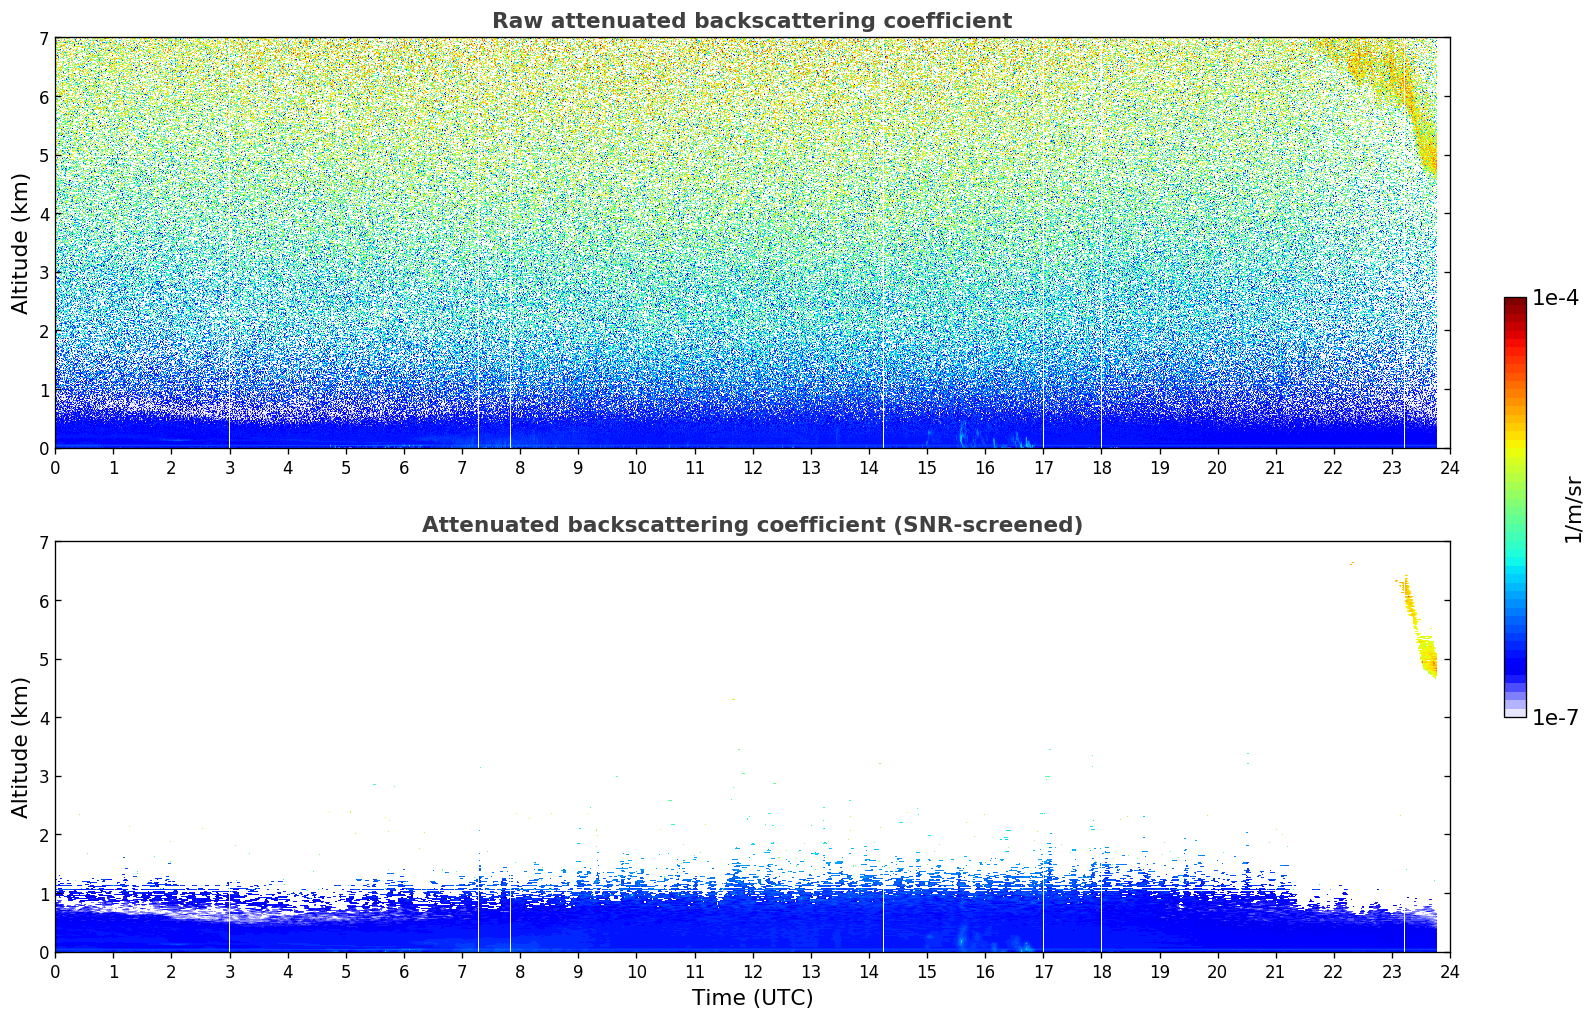The width and height of the screenshot is (1595, 1020).
Task: Click the colorbar gradient strip
Action: point(1515,507)
